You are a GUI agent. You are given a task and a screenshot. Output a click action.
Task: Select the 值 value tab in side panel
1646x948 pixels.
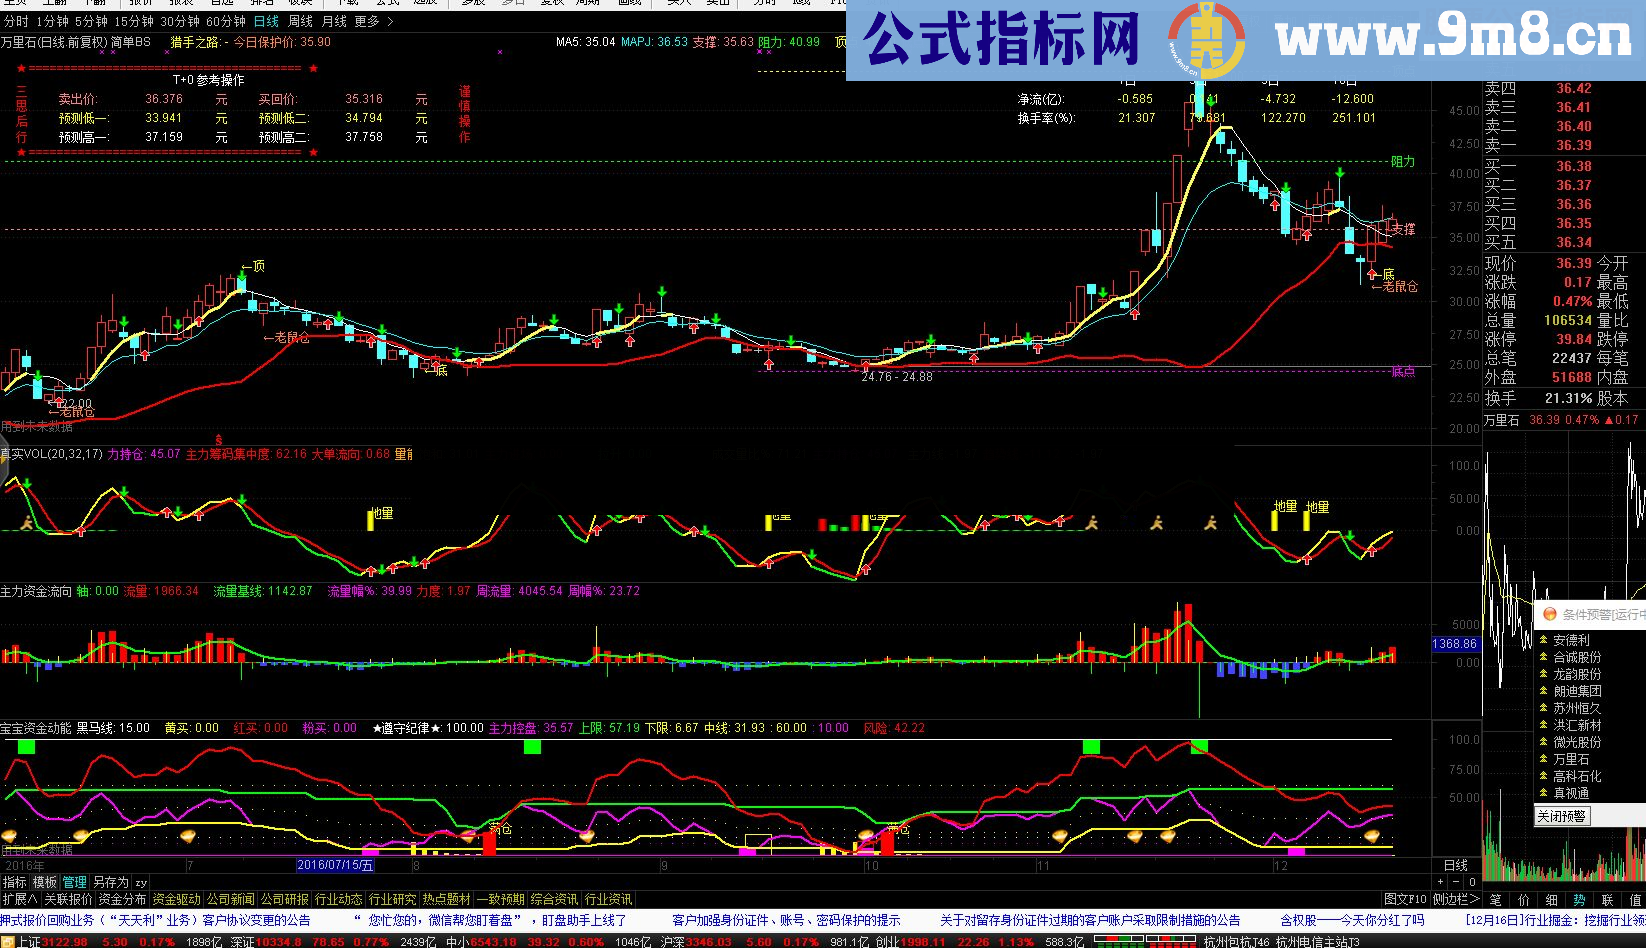click(1635, 900)
